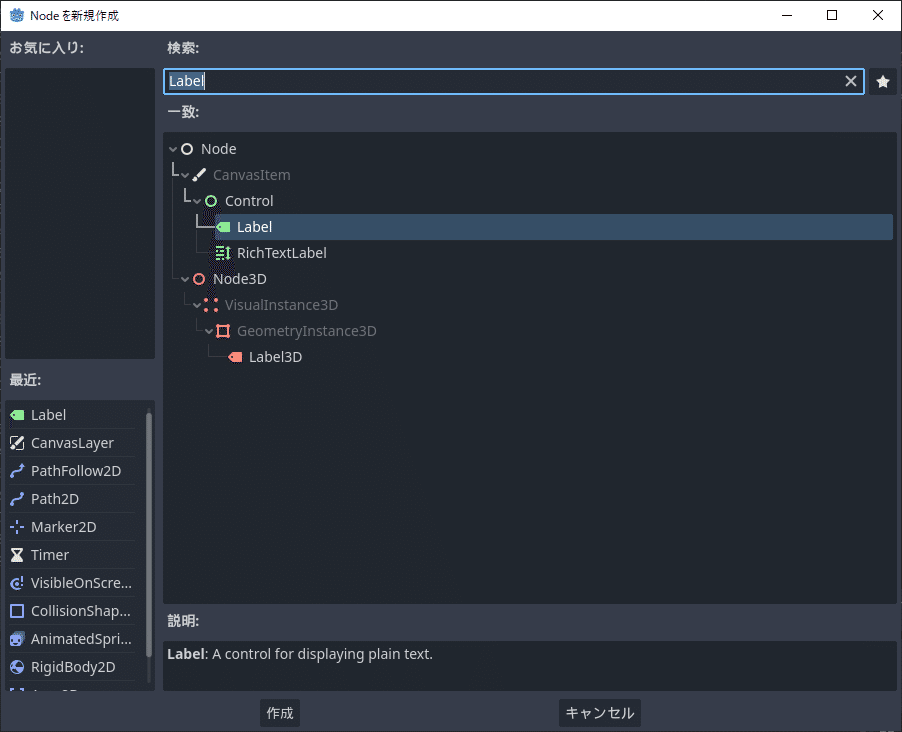This screenshot has width=902, height=732.
Task: Maximize the Node creation dialog
Action: [x=832, y=16]
